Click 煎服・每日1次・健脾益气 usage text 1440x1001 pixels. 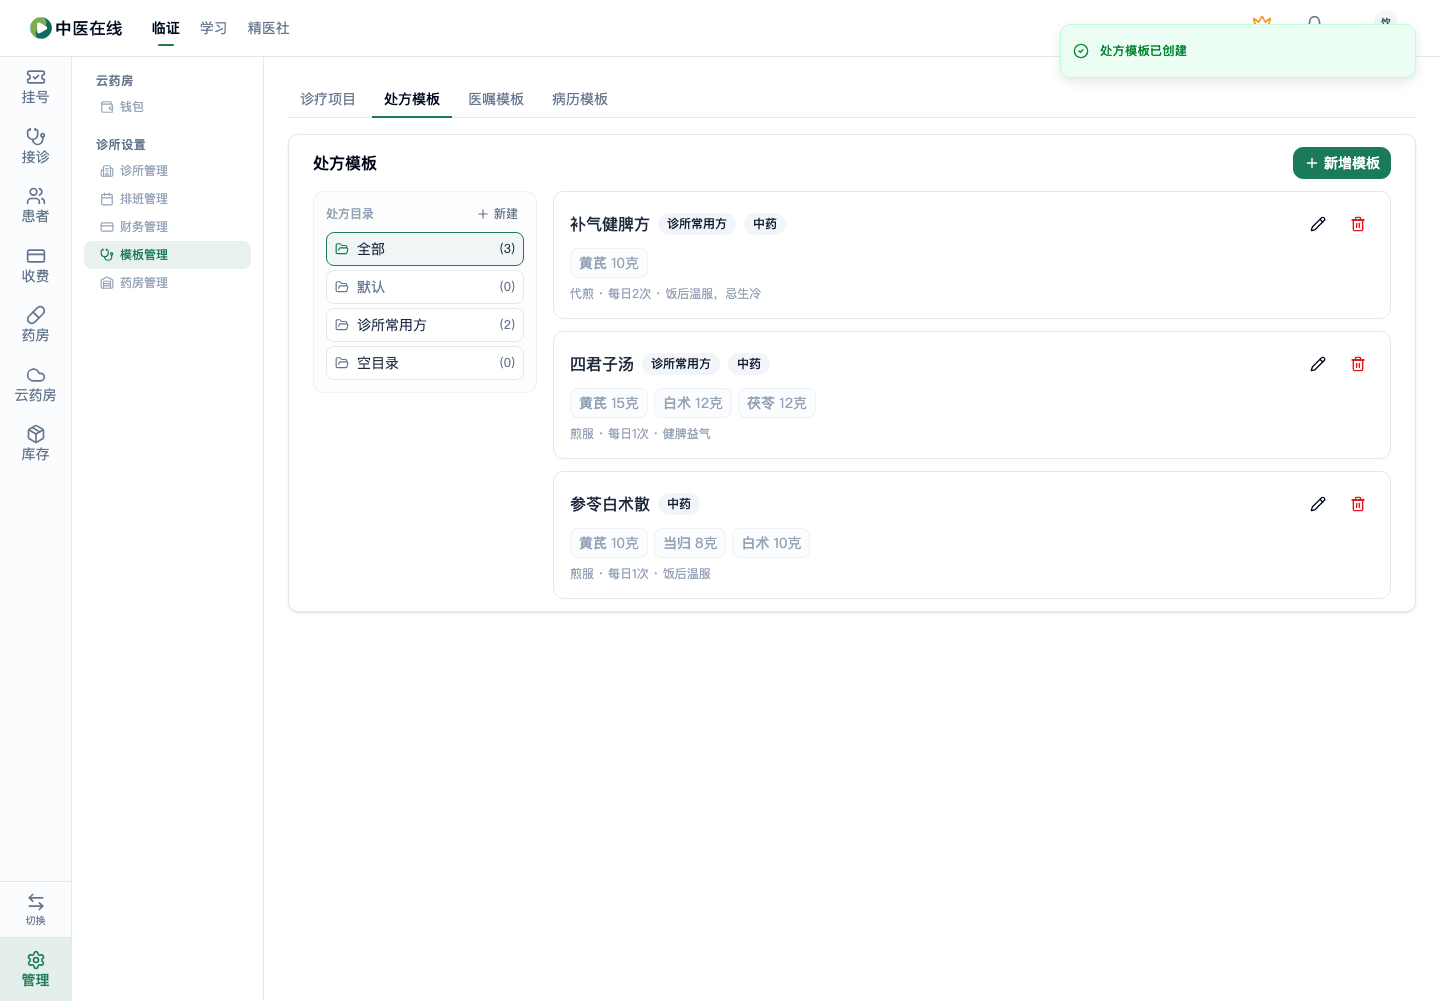point(640,434)
